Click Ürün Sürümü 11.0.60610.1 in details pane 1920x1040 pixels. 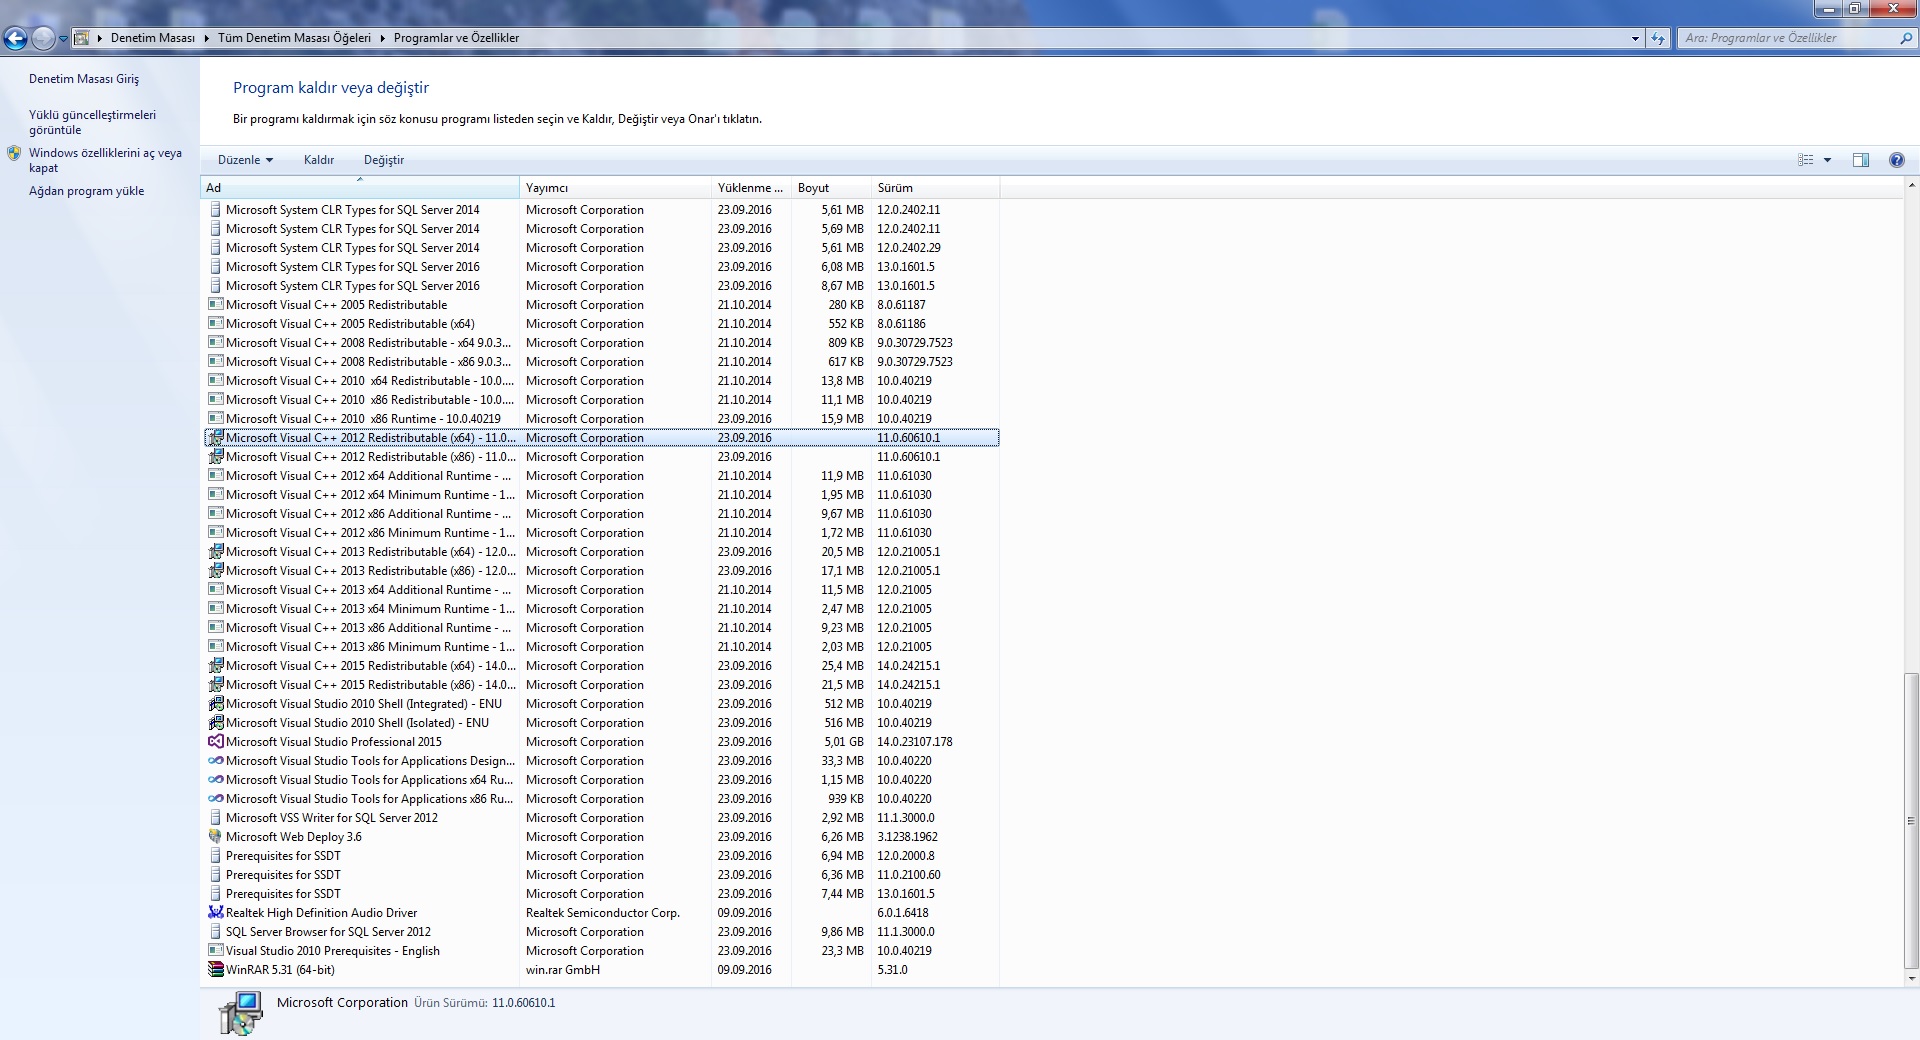[485, 1003]
